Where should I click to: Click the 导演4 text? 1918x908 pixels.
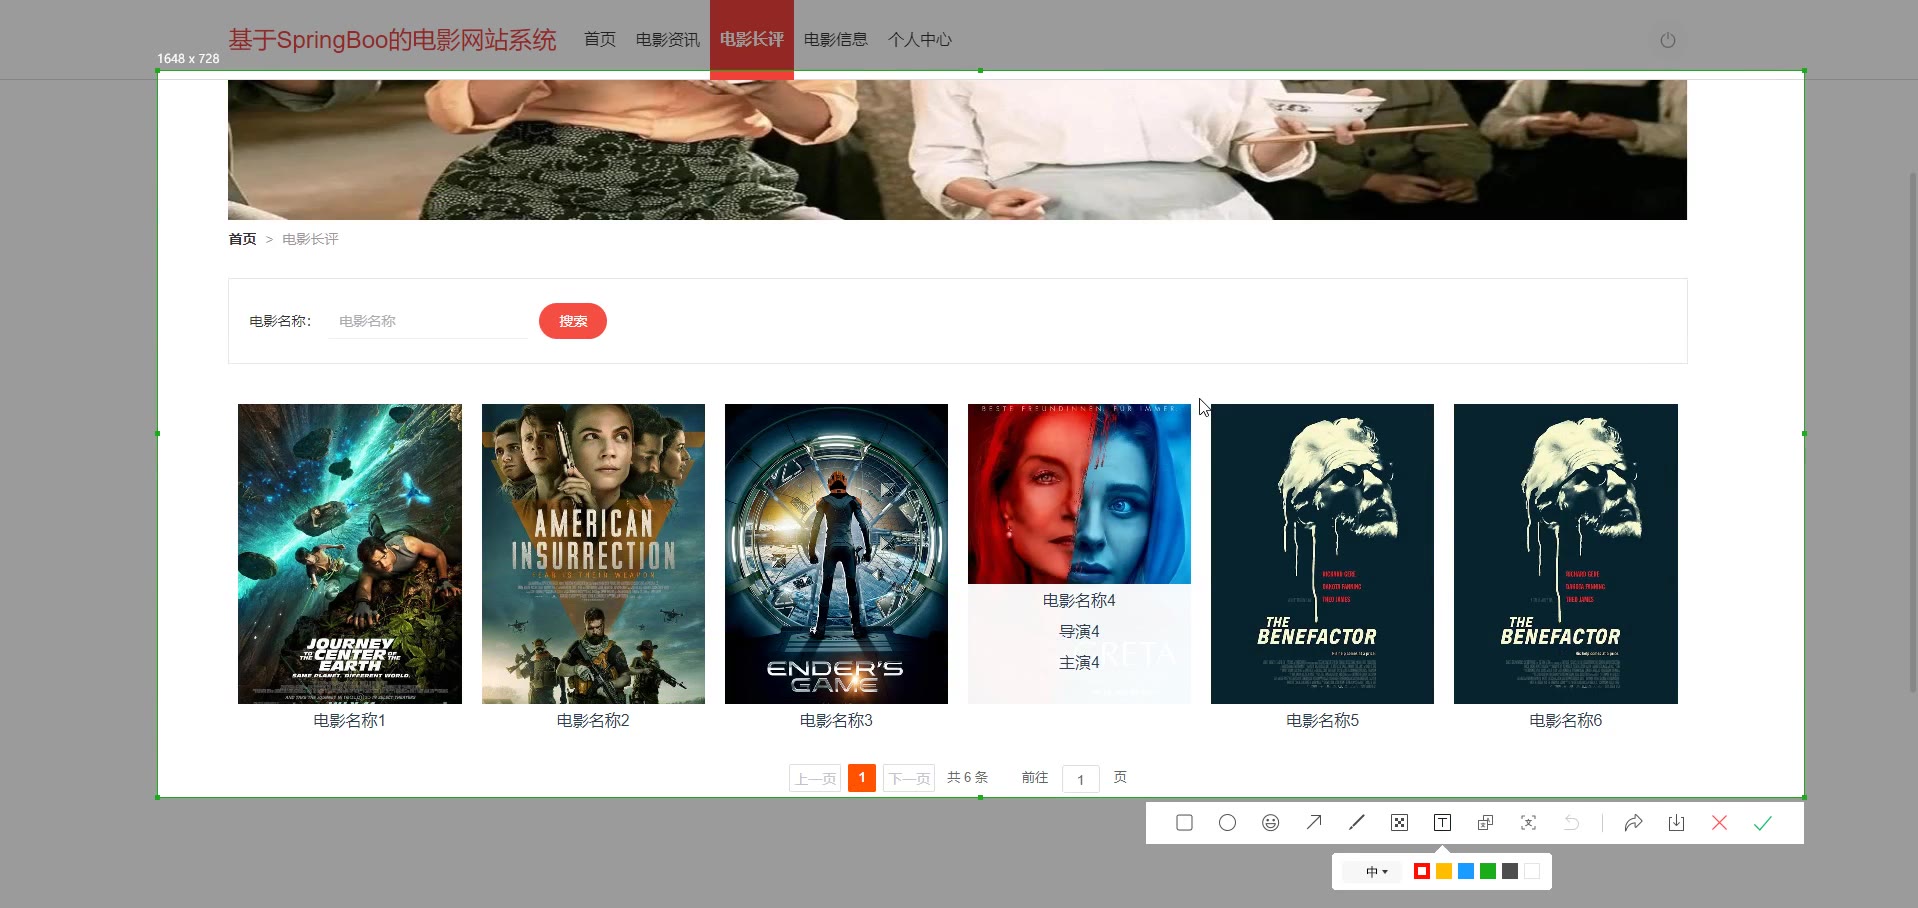[x=1079, y=632]
